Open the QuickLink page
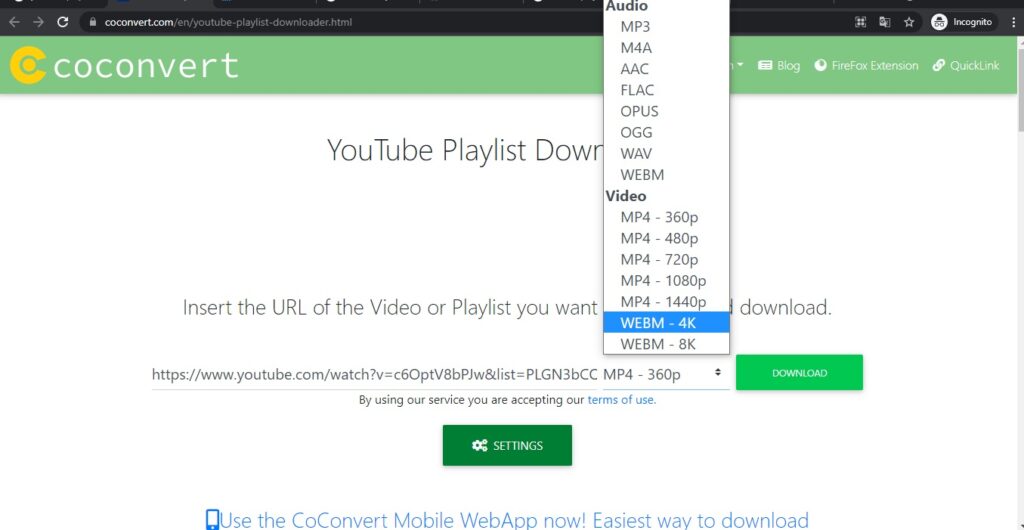Viewport: 1024px width, 530px height. click(966, 65)
